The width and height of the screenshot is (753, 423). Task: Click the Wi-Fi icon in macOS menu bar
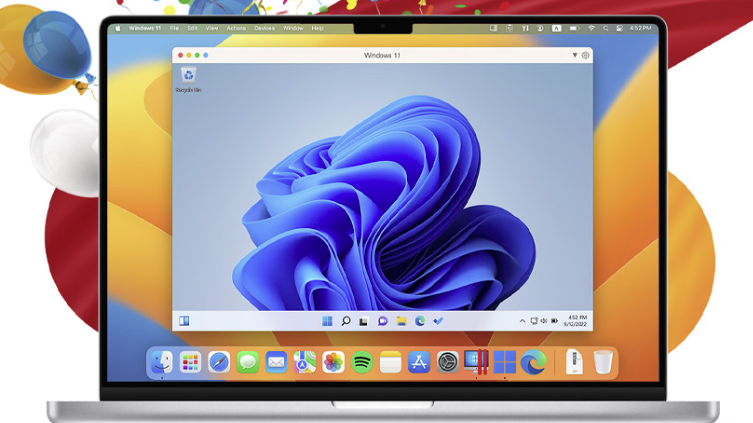click(592, 28)
